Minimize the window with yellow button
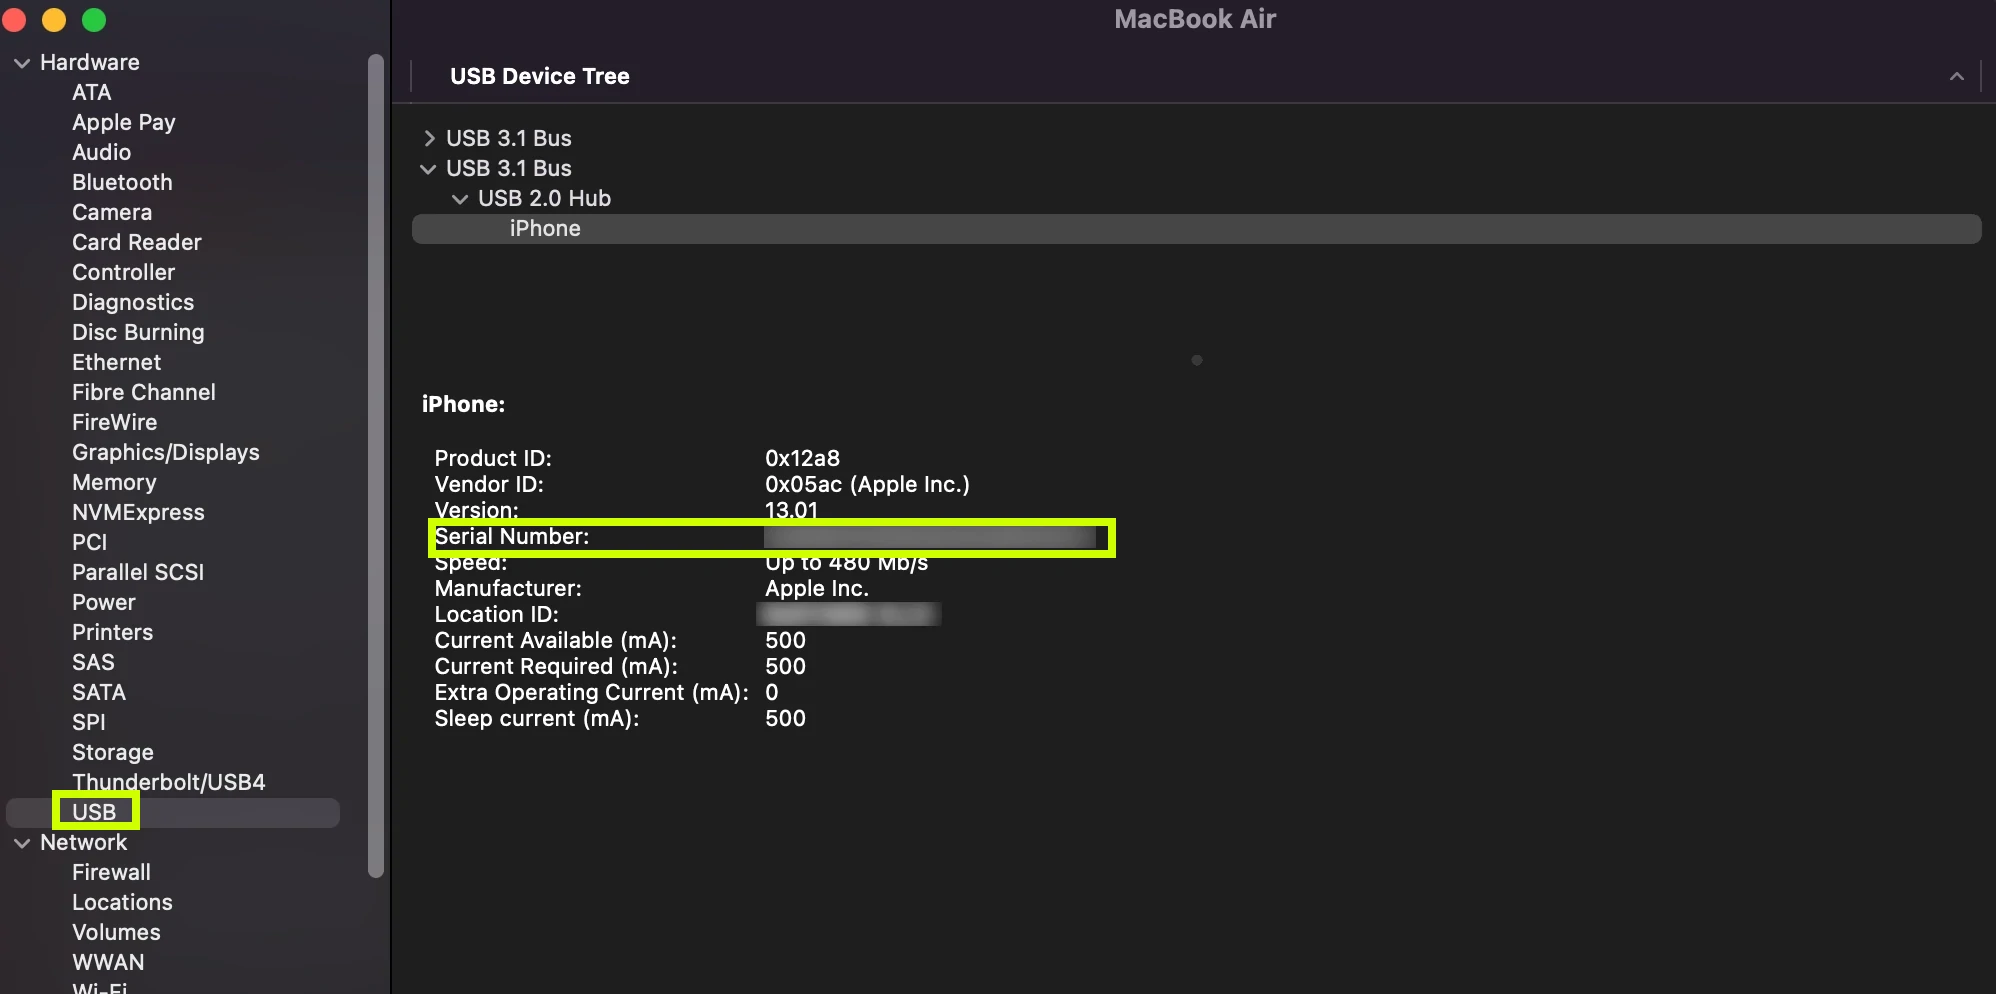The width and height of the screenshot is (1996, 994). tap(54, 20)
